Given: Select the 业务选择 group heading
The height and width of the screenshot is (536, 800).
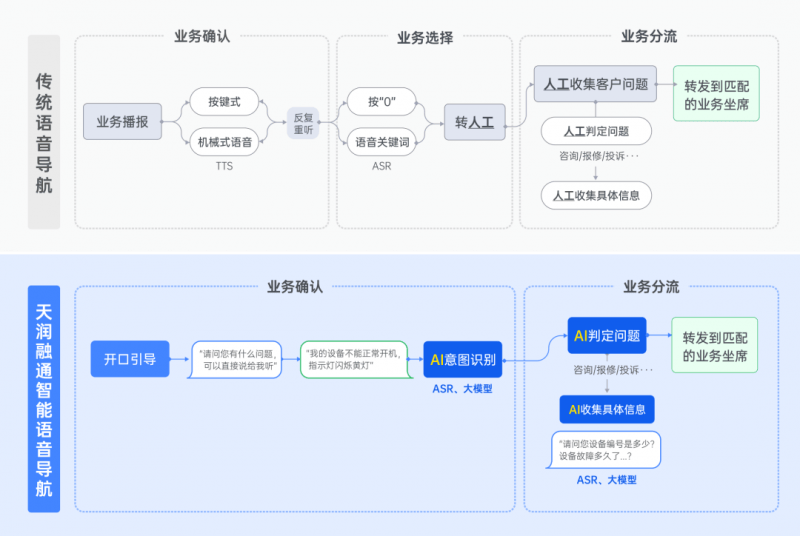Looking at the screenshot, I should pyautogui.click(x=425, y=38).
